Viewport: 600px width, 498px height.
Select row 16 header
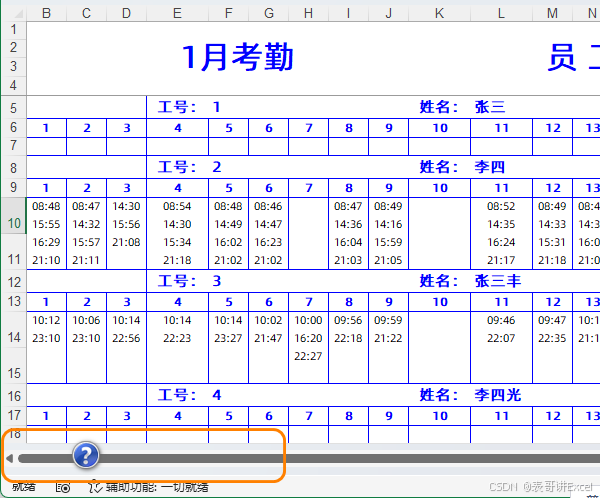coord(13,396)
